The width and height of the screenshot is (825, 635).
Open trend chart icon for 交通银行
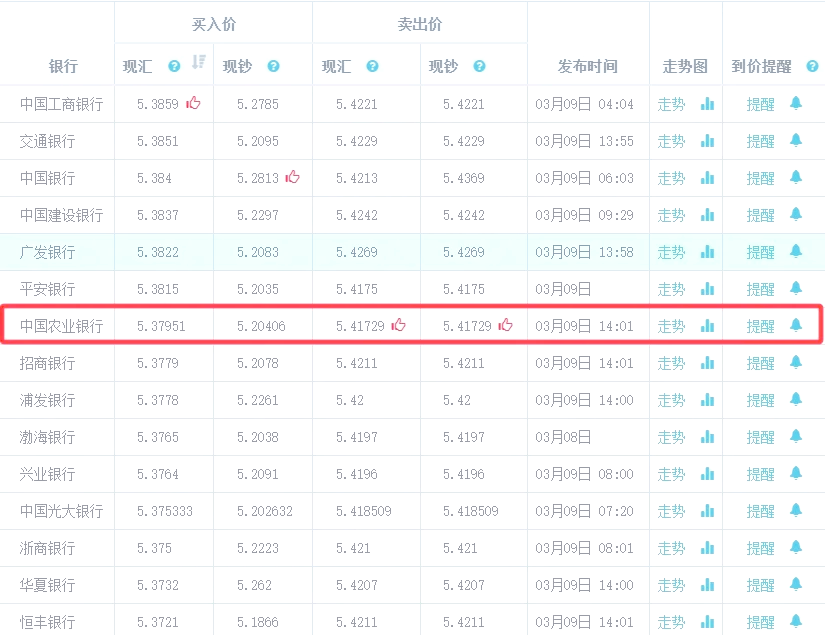coord(708,140)
